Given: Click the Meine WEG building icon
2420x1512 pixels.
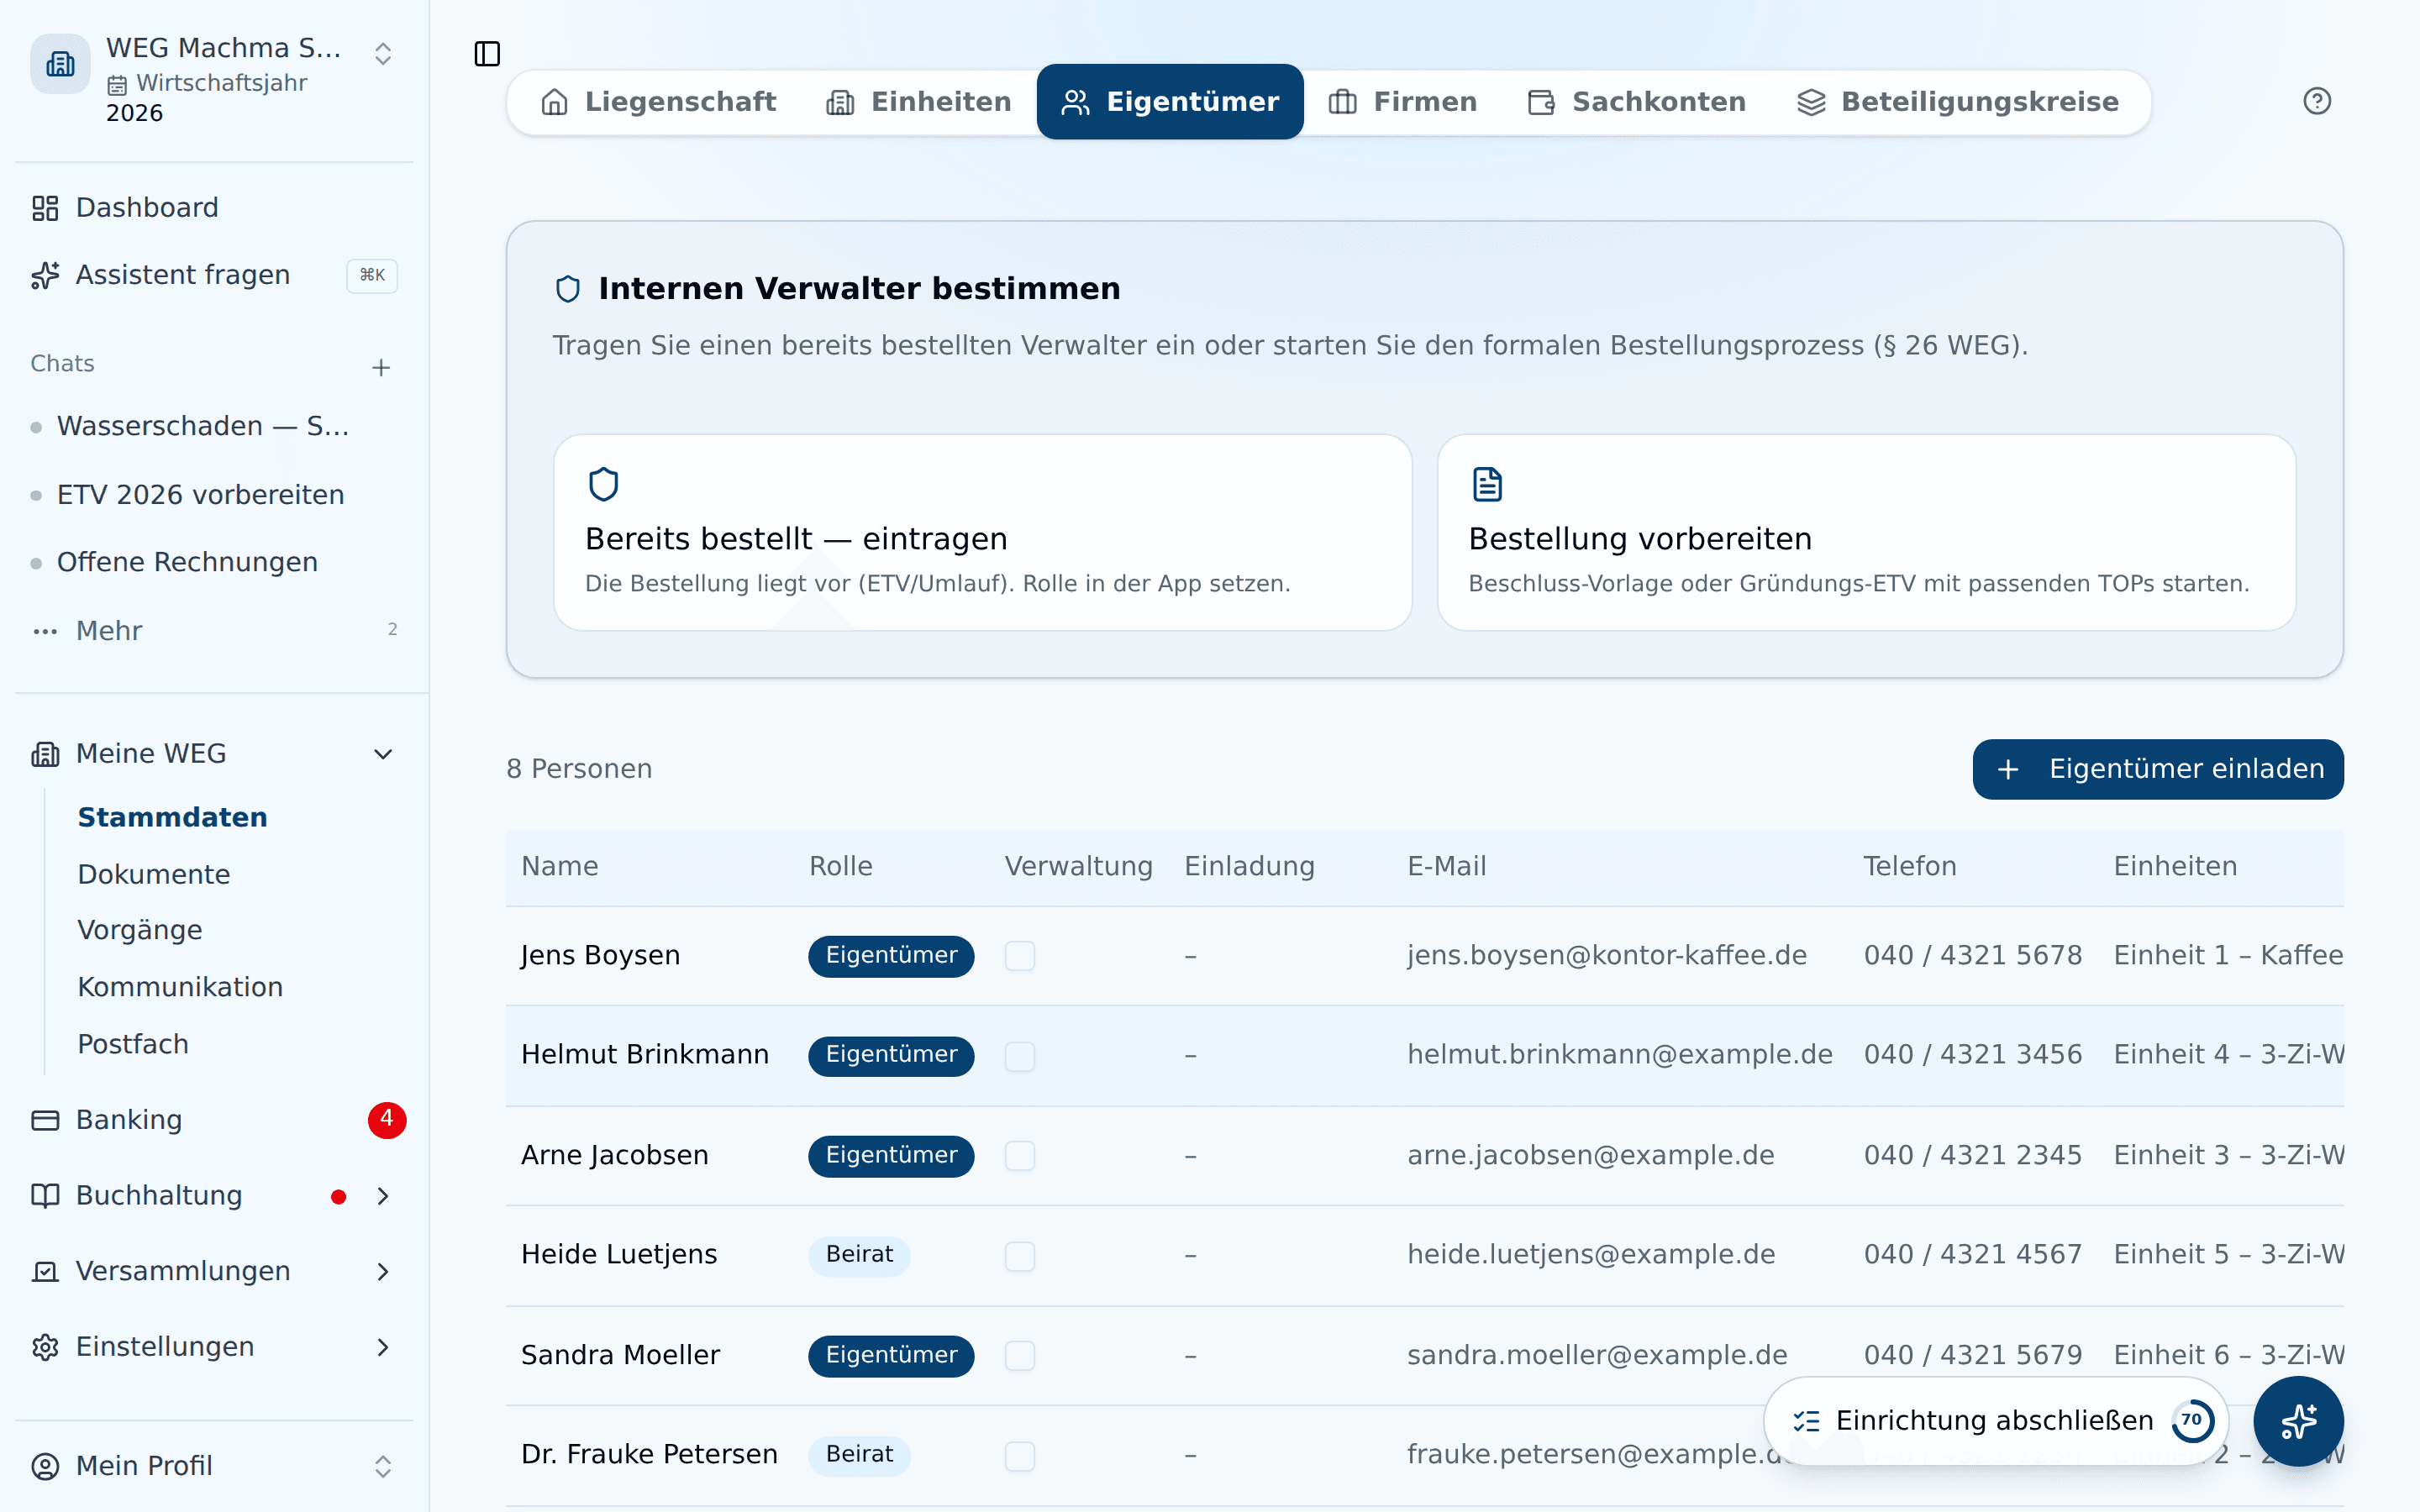Looking at the screenshot, I should pos(45,754).
